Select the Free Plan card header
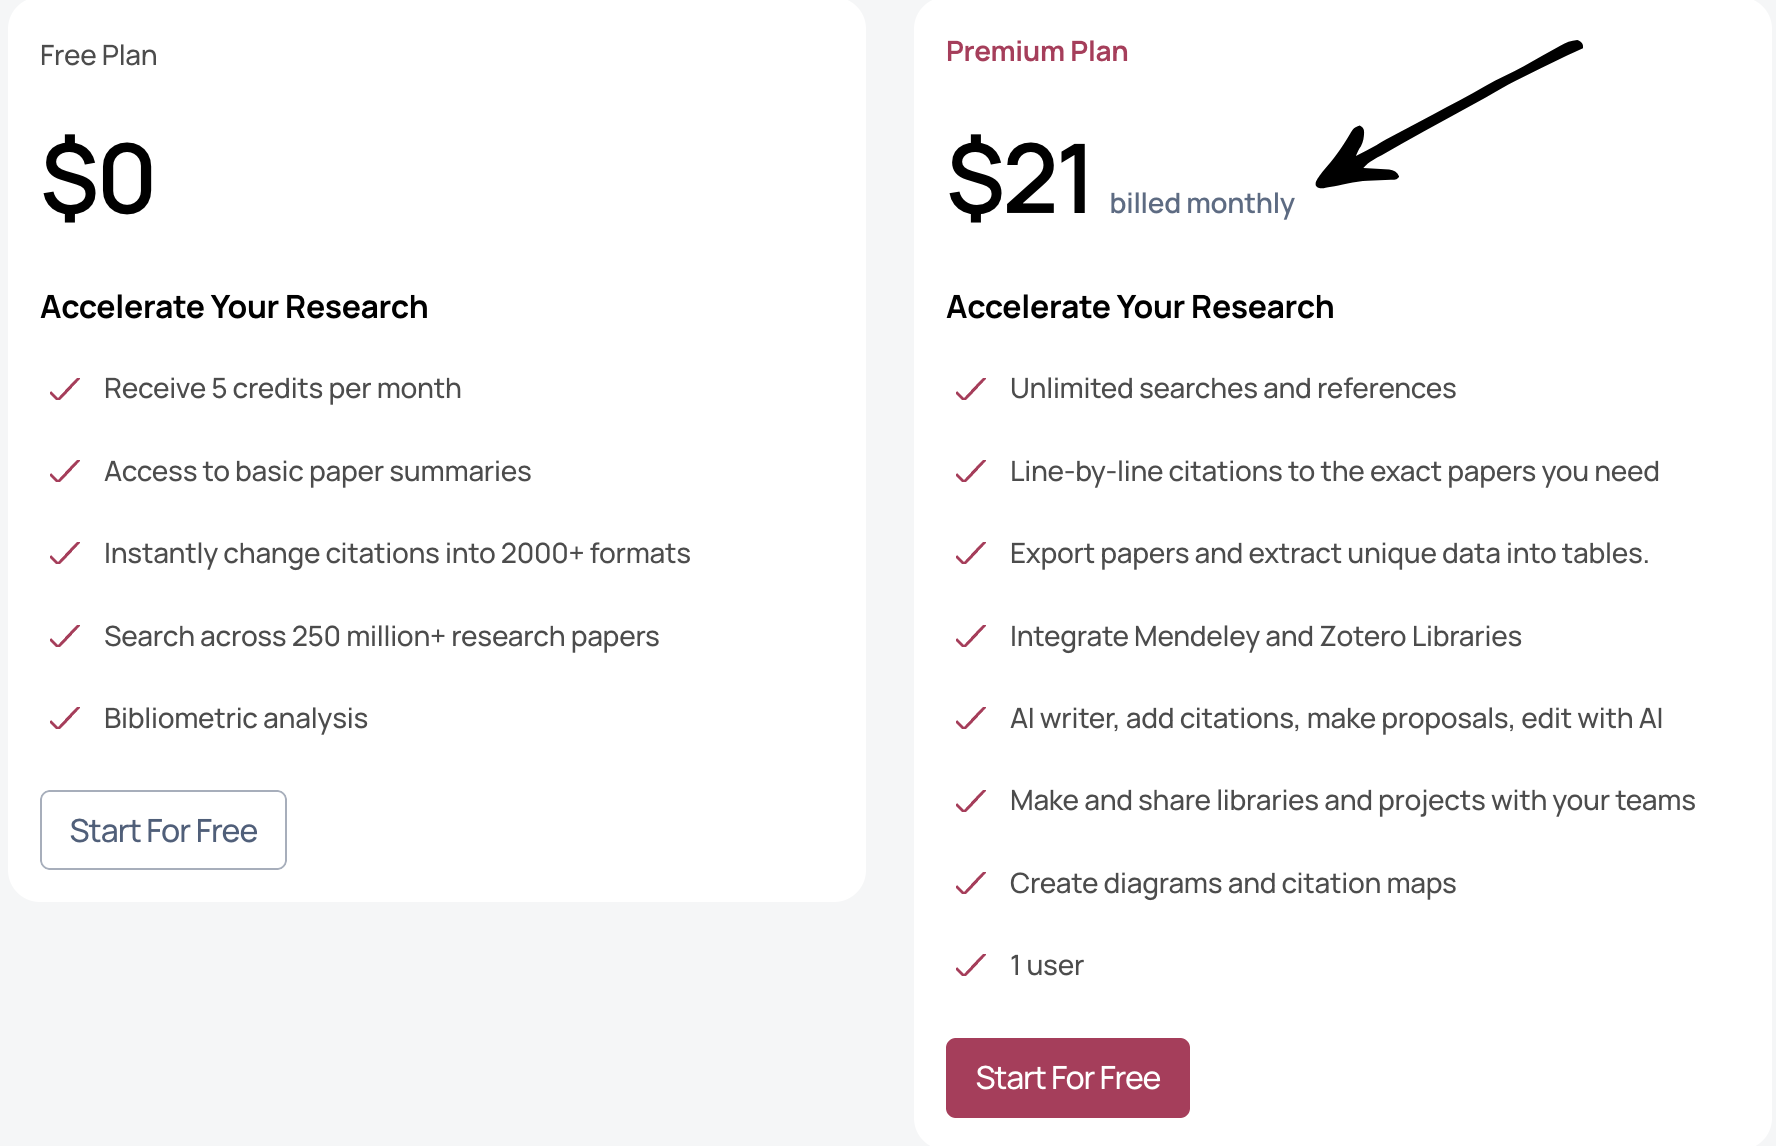 pyautogui.click(x=98, y=55)
